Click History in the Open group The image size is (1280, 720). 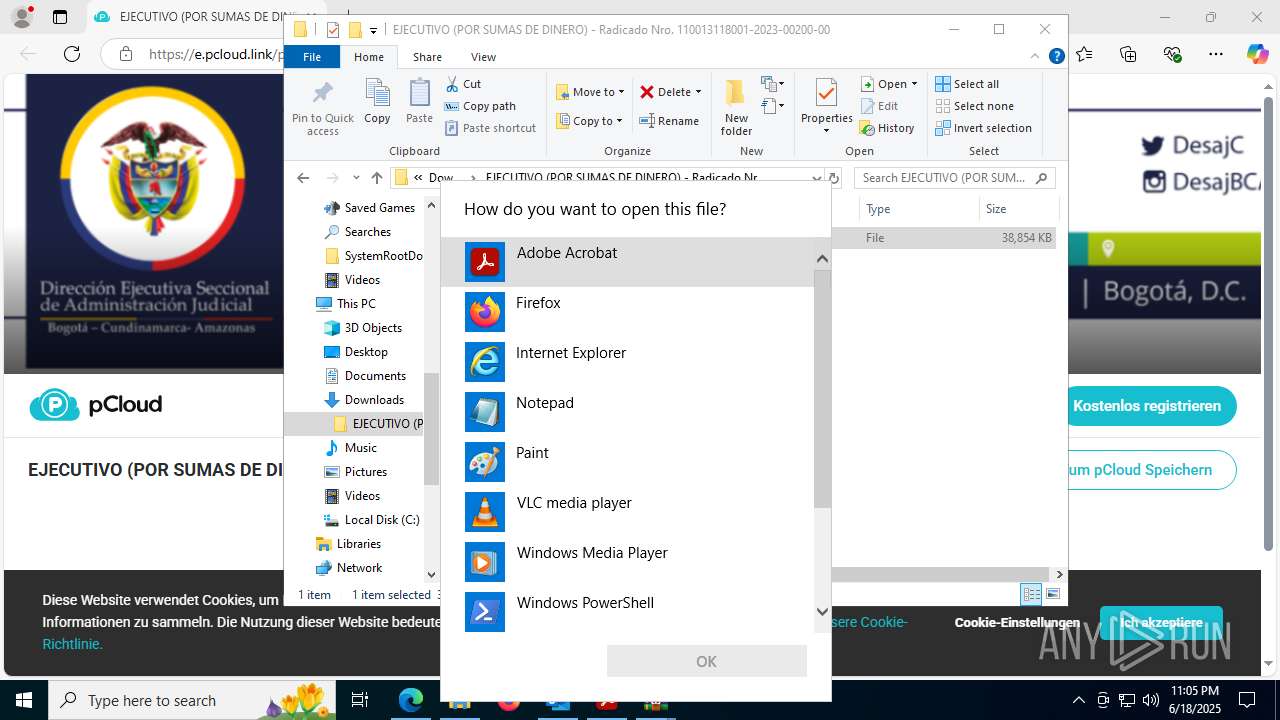tap(887, 128)
